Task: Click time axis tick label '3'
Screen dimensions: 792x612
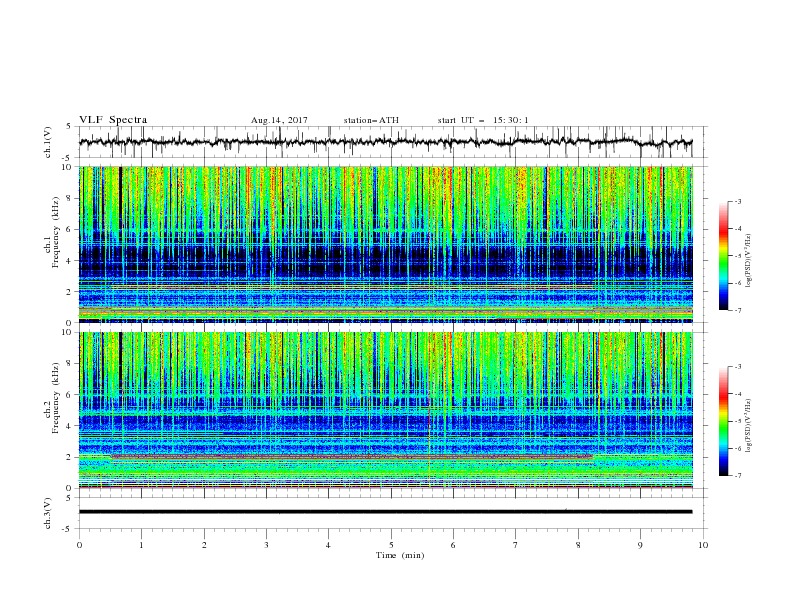Action: [x=266, y=545]
